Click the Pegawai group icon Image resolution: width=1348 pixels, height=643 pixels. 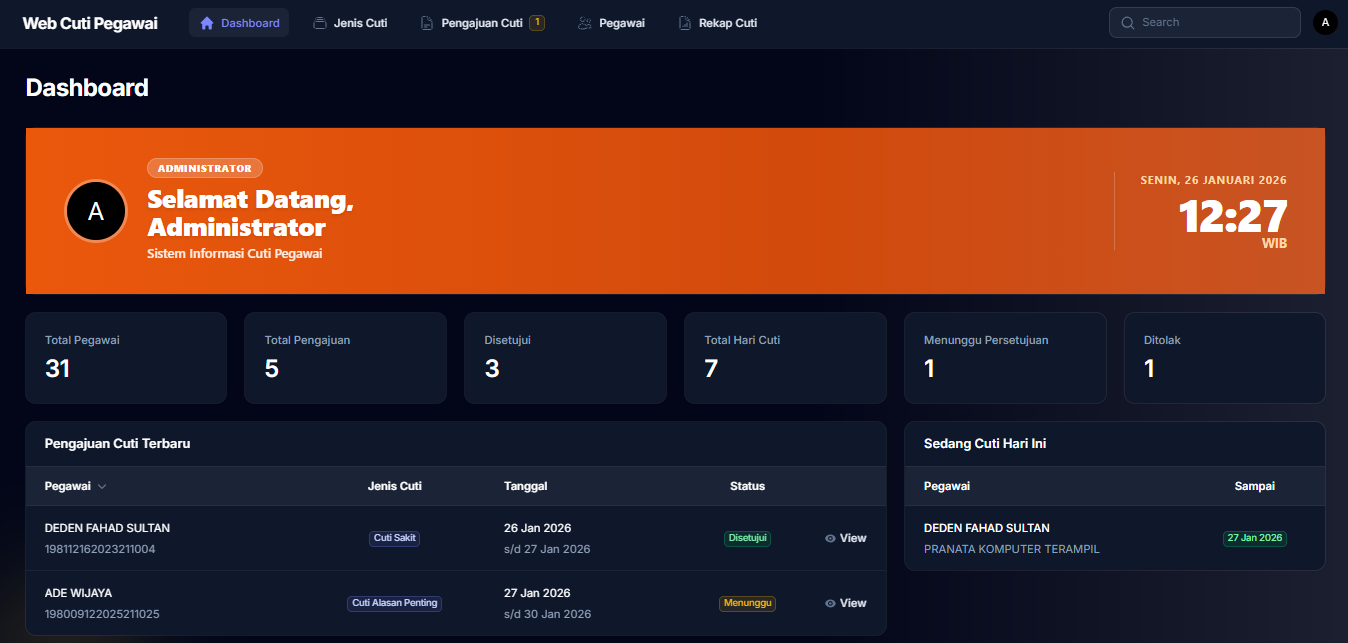pos(585,22)
